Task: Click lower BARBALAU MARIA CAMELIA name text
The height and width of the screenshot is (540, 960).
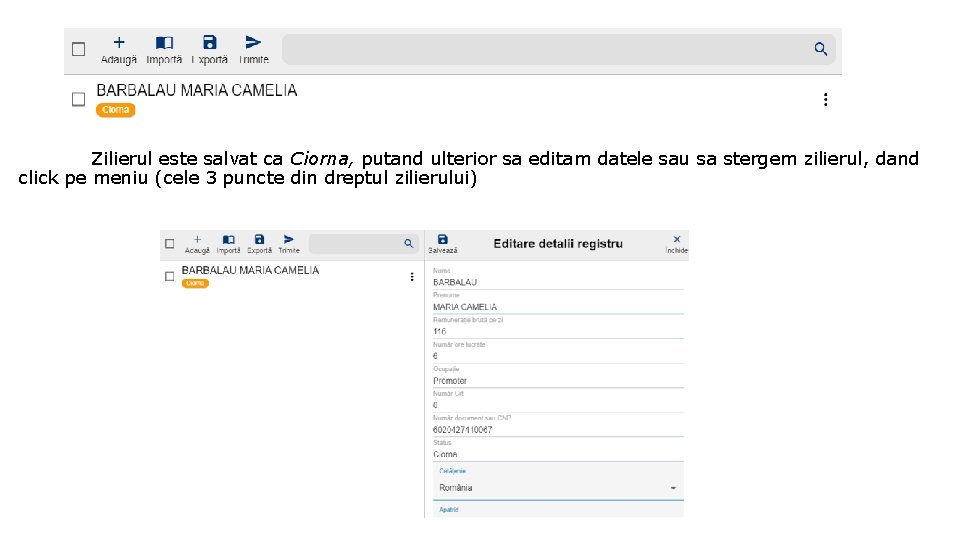Action: (250, 270)
